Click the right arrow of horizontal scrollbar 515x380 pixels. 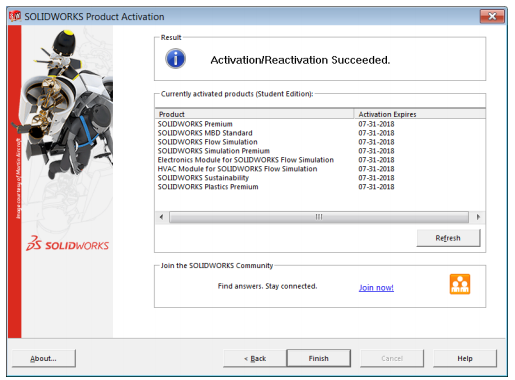click(x=478, y=217)
